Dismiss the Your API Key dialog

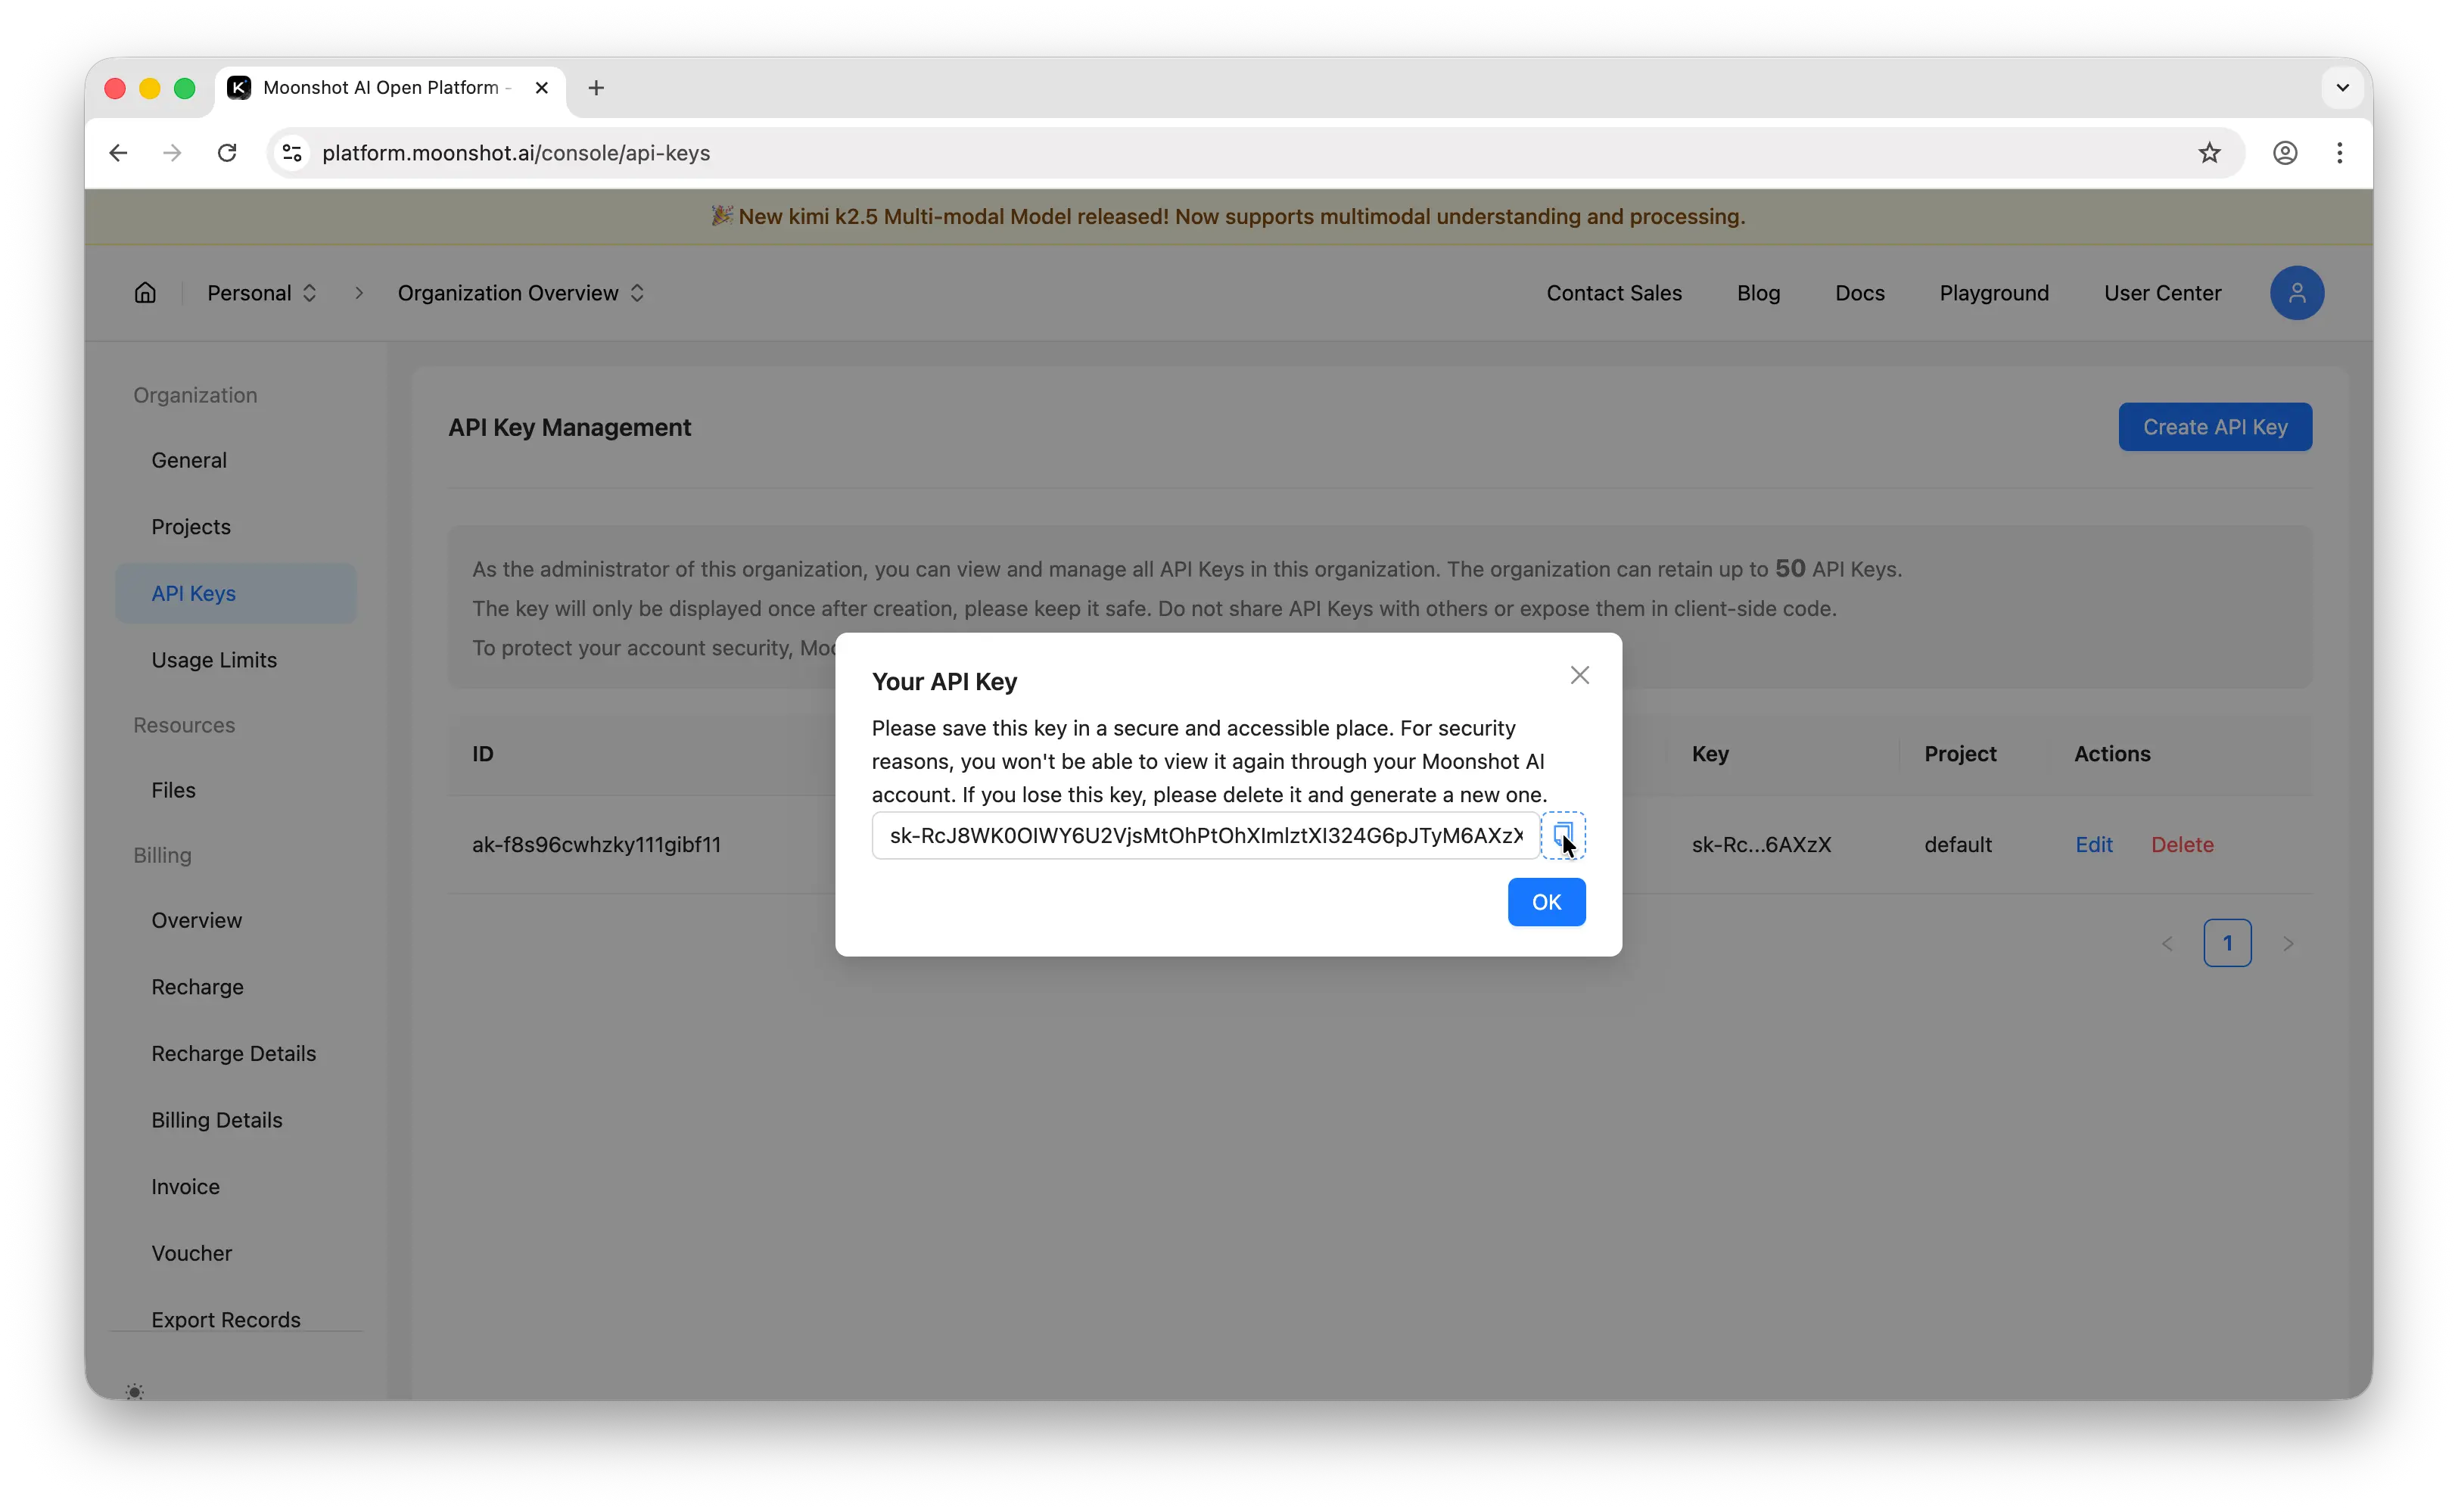1579,674
